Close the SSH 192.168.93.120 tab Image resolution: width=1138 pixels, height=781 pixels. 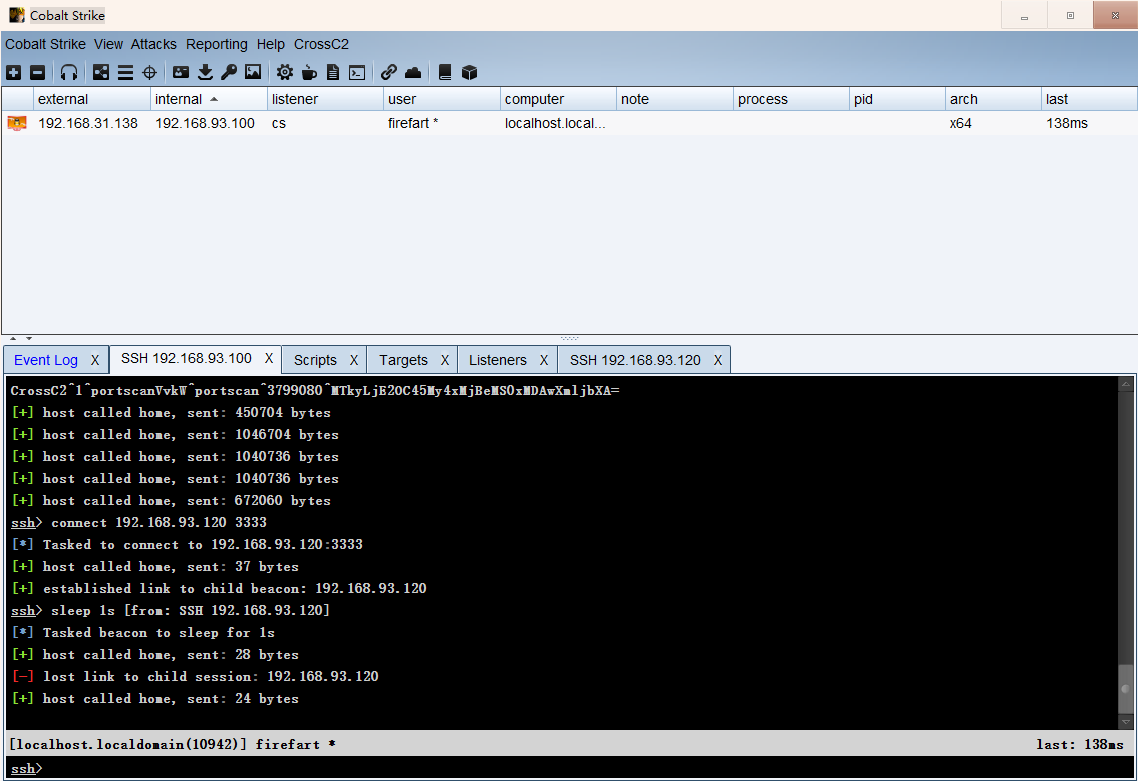718,360
